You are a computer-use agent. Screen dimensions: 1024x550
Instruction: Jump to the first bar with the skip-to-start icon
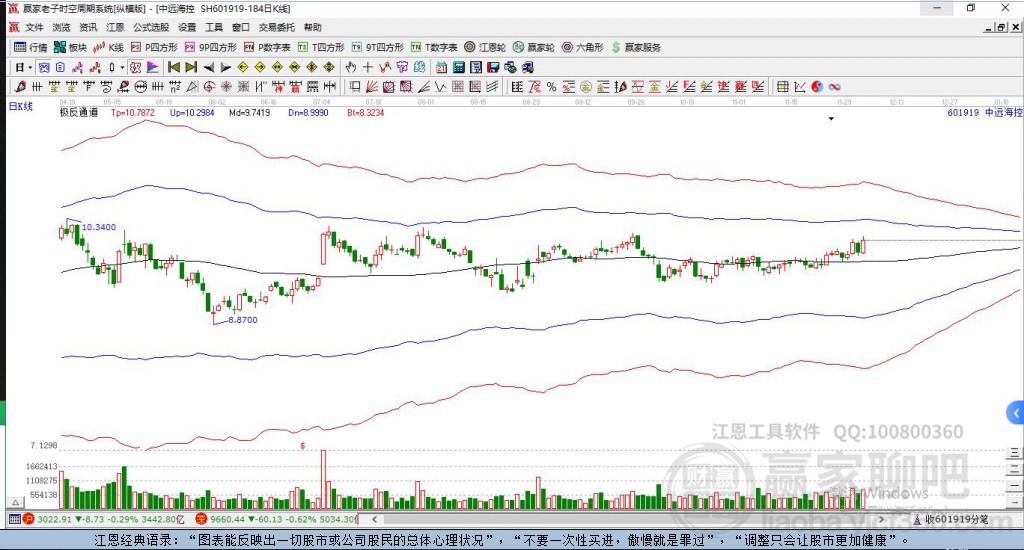coord(174,67)
